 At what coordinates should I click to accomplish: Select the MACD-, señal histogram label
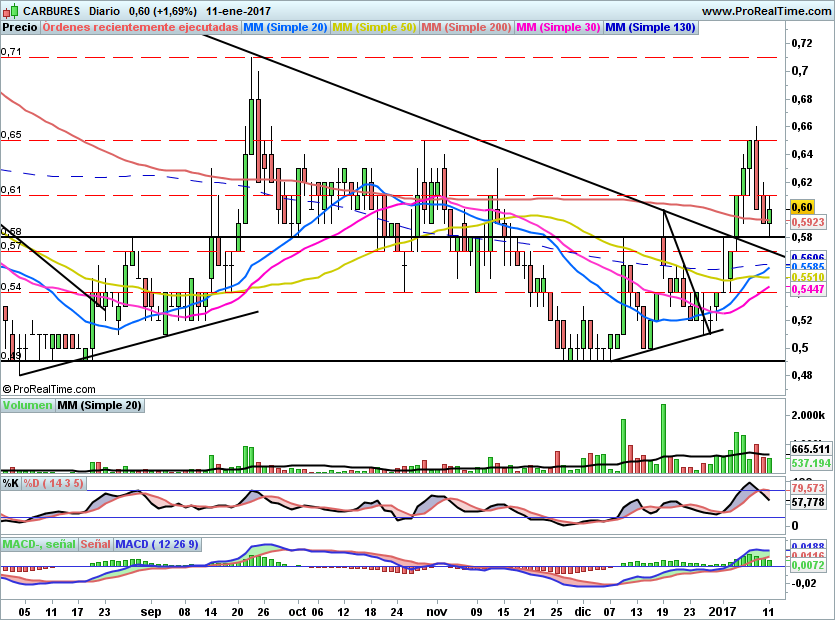(x=38, y=544)
